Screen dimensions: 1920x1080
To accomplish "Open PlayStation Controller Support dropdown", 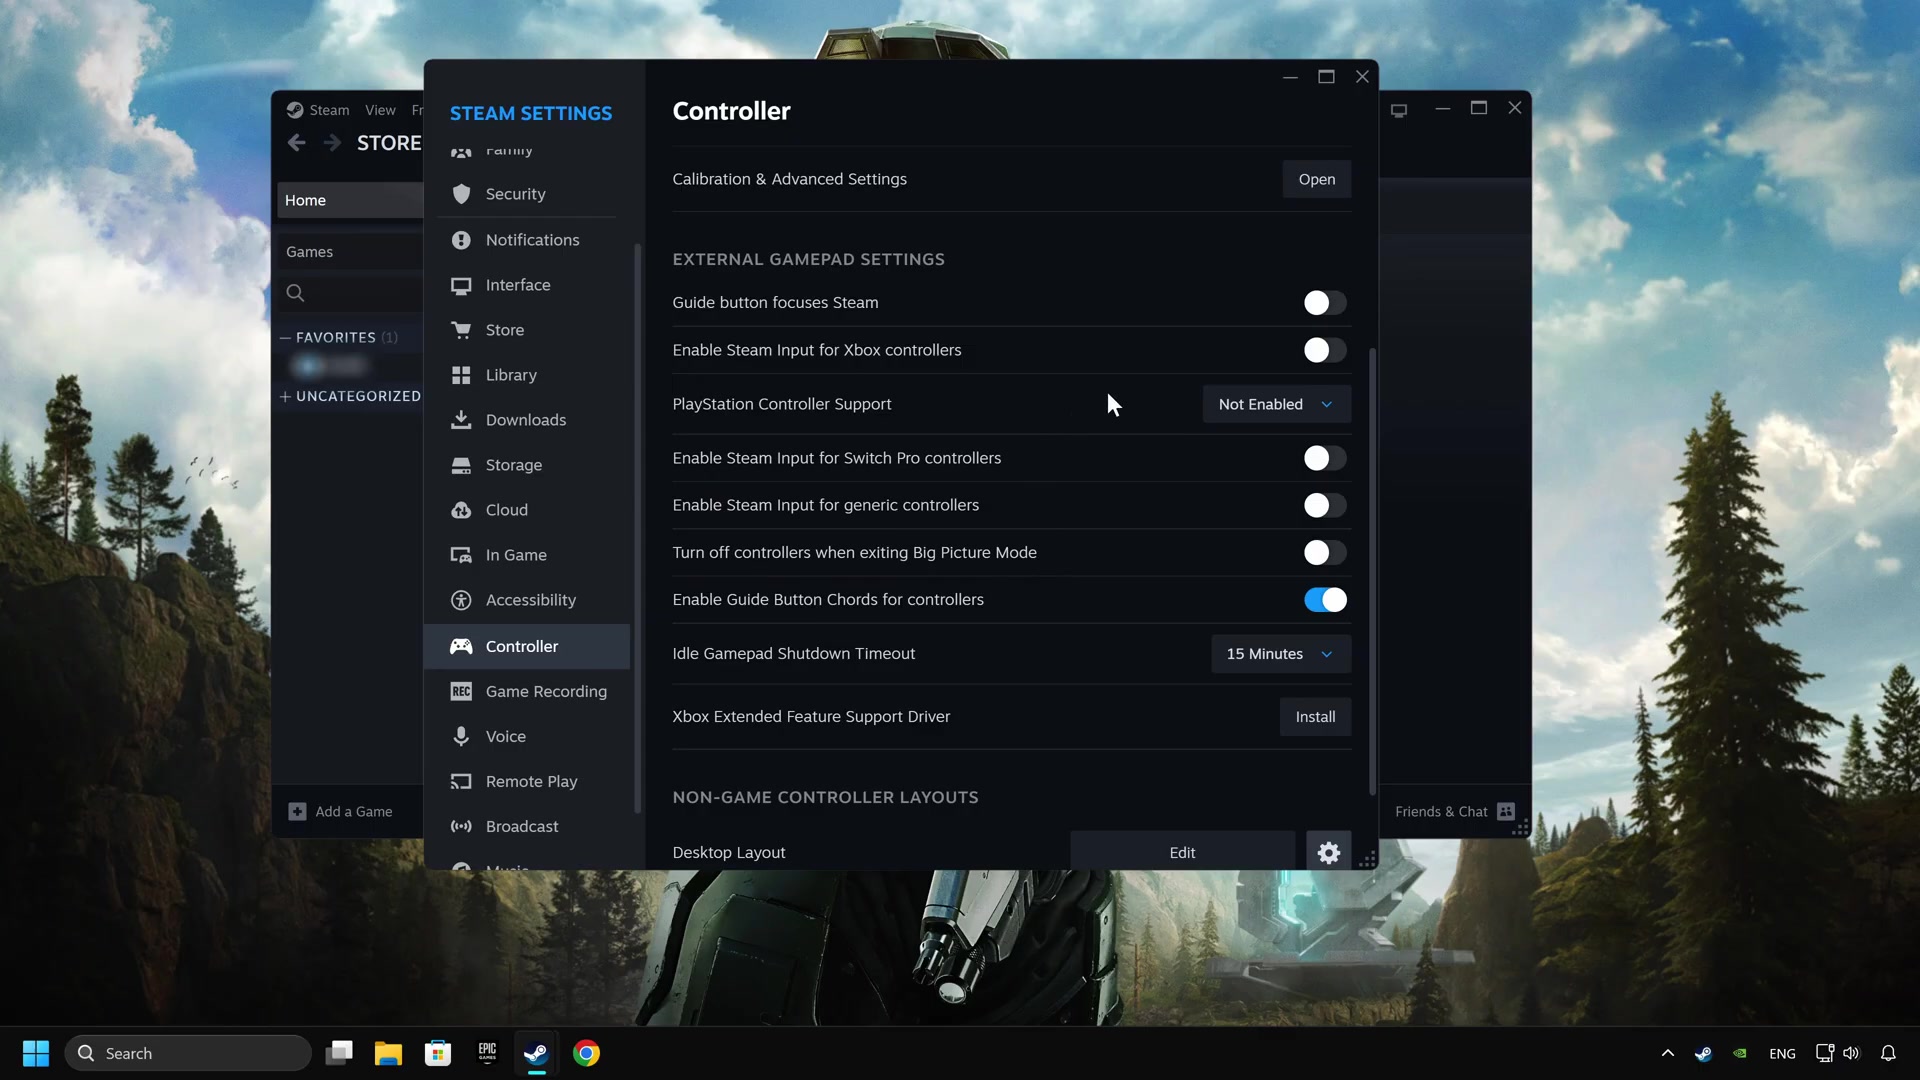I will [x=1277, y=404].
